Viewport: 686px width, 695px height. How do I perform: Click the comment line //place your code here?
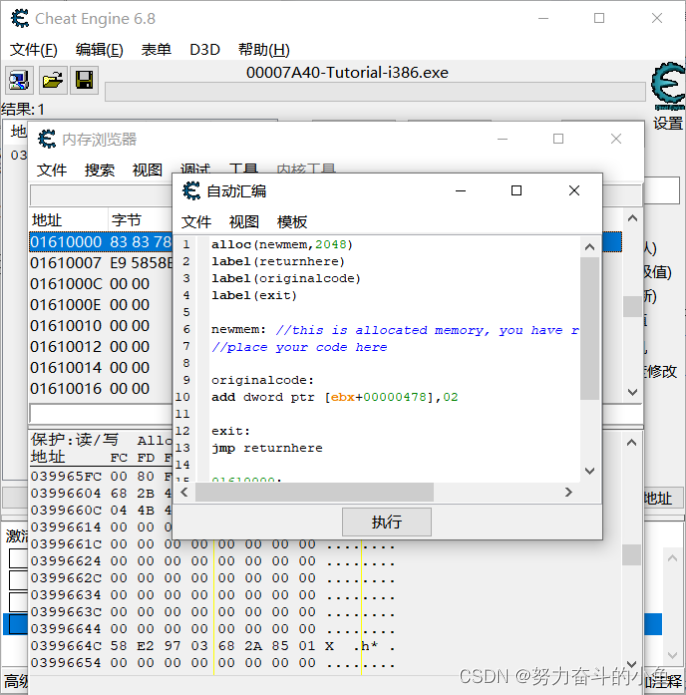299,347
